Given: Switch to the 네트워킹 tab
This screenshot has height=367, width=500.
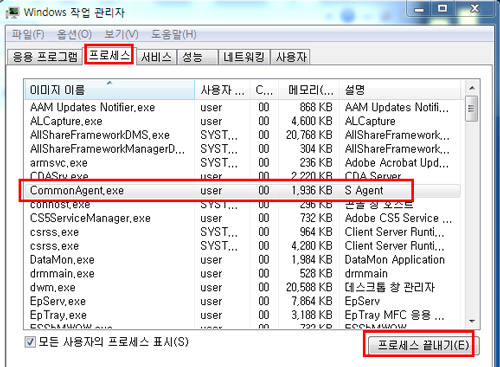Looking at the screenshot, I should pos(244,57).
